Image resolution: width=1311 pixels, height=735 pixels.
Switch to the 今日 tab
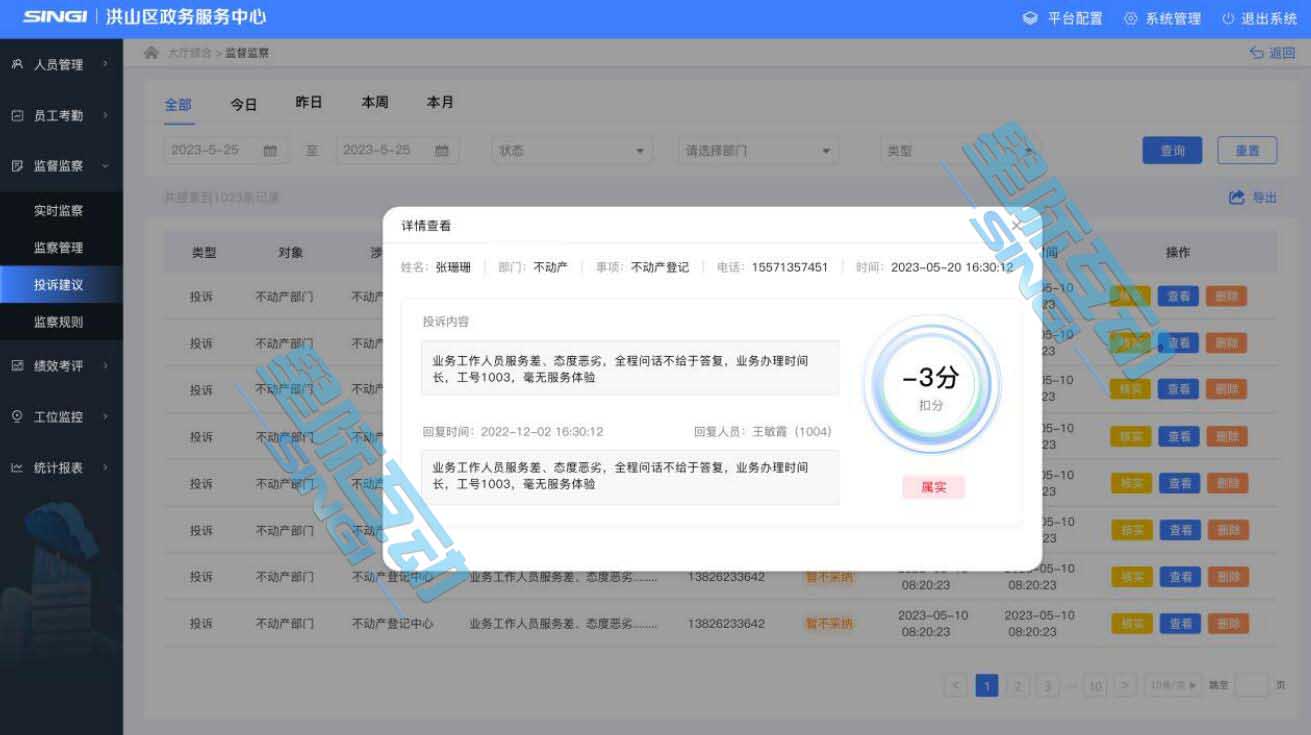coord(244,104)
